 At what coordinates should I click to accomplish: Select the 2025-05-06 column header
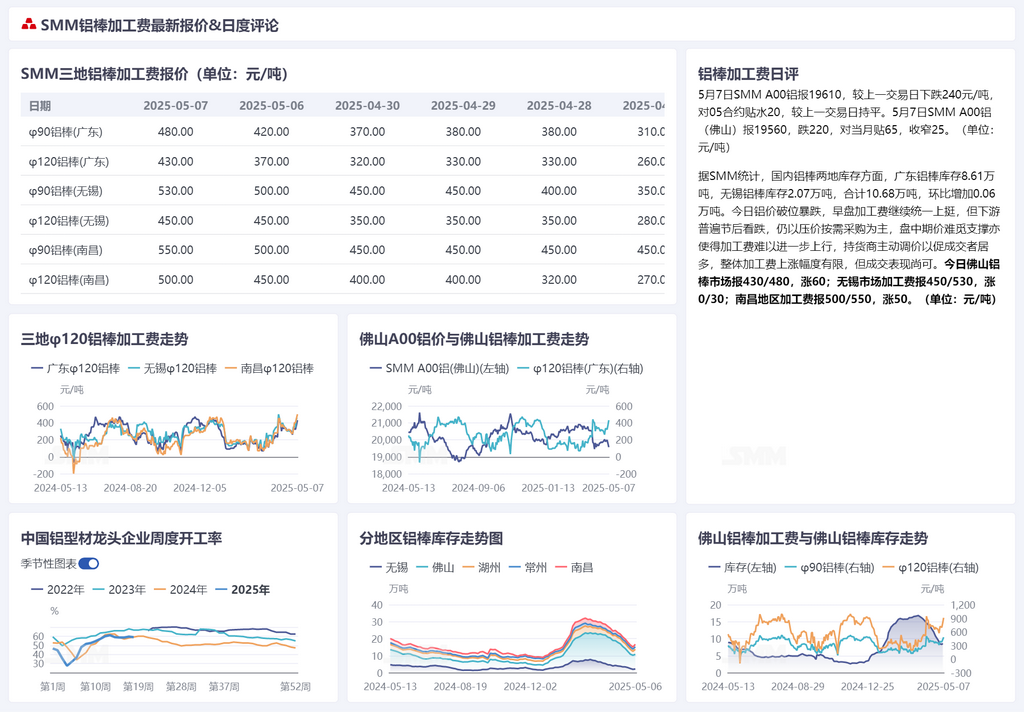pyautogui.click(x=272, y=106)
